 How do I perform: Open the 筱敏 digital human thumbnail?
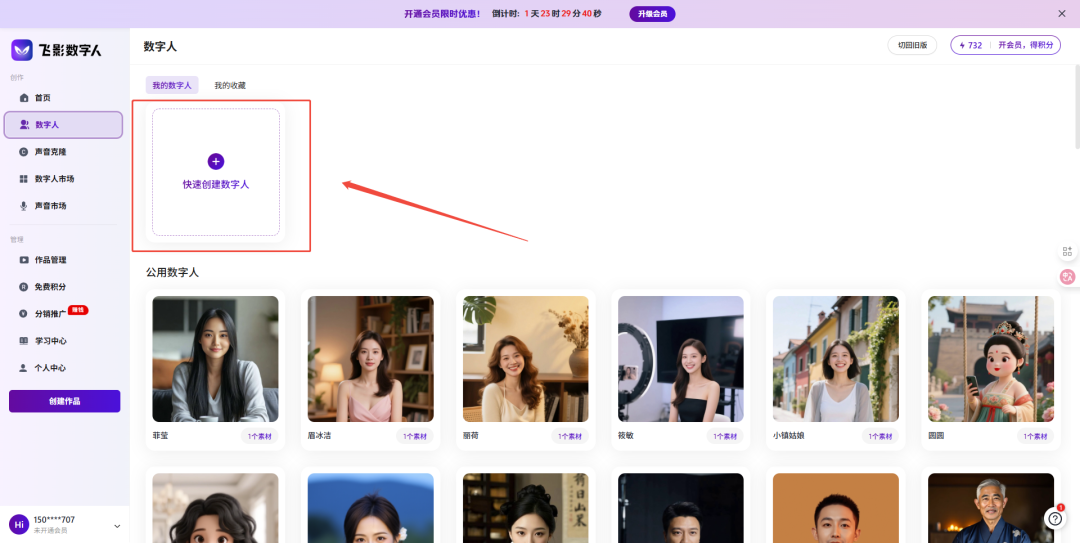(681, 359)
